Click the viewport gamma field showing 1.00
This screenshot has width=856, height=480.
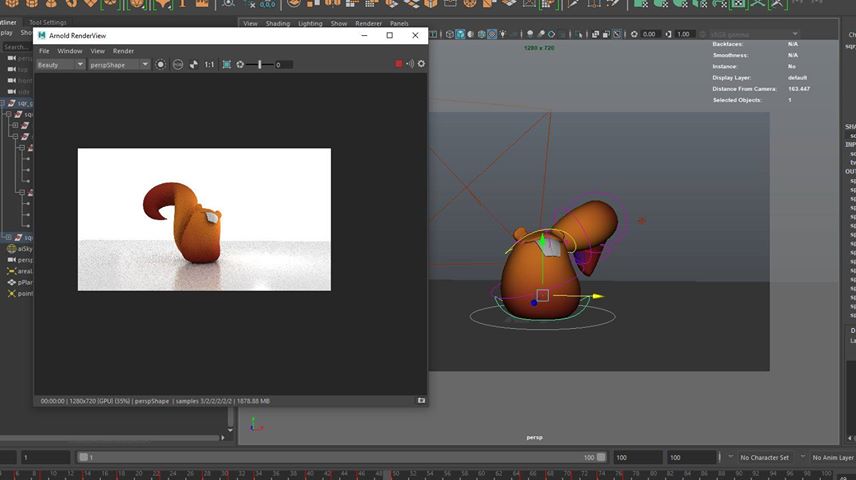[x=685, y=34]
